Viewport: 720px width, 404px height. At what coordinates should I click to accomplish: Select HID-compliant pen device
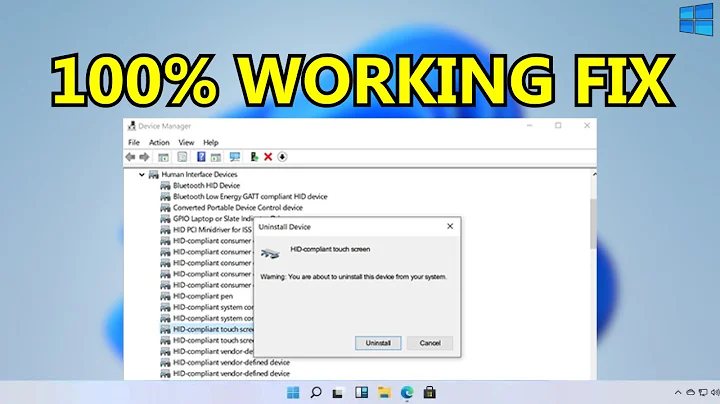point(203,296)
